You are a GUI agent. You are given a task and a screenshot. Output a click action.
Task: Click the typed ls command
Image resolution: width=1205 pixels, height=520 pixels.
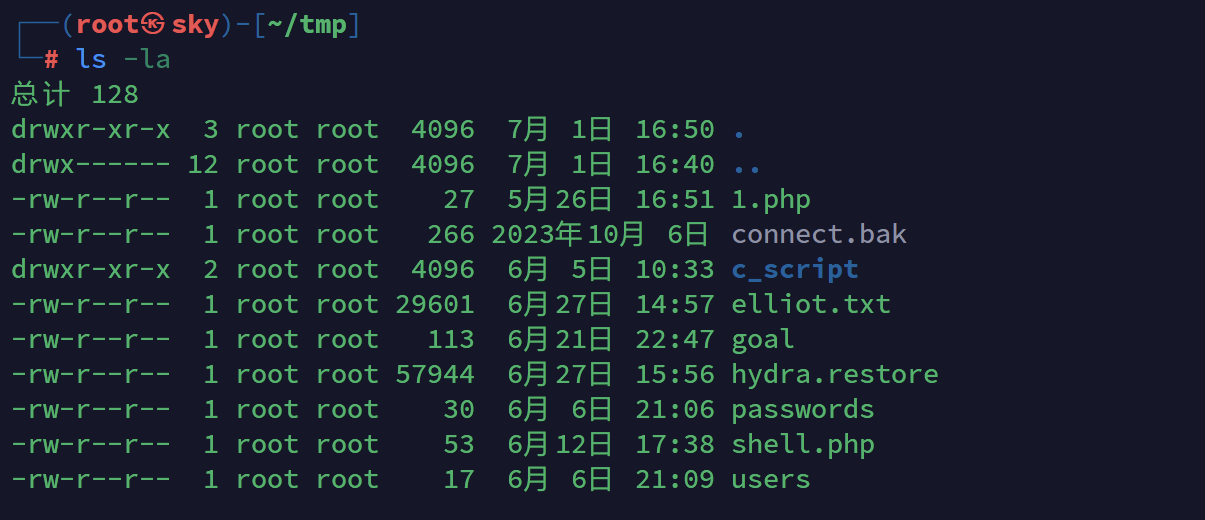pos(91,60)
